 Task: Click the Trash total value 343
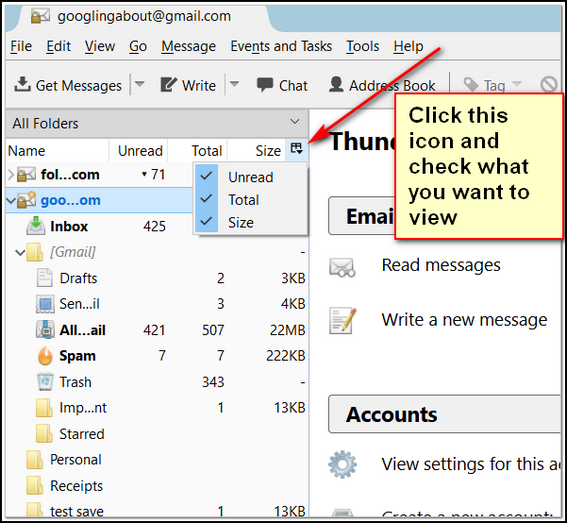click(x=213, y=382)
